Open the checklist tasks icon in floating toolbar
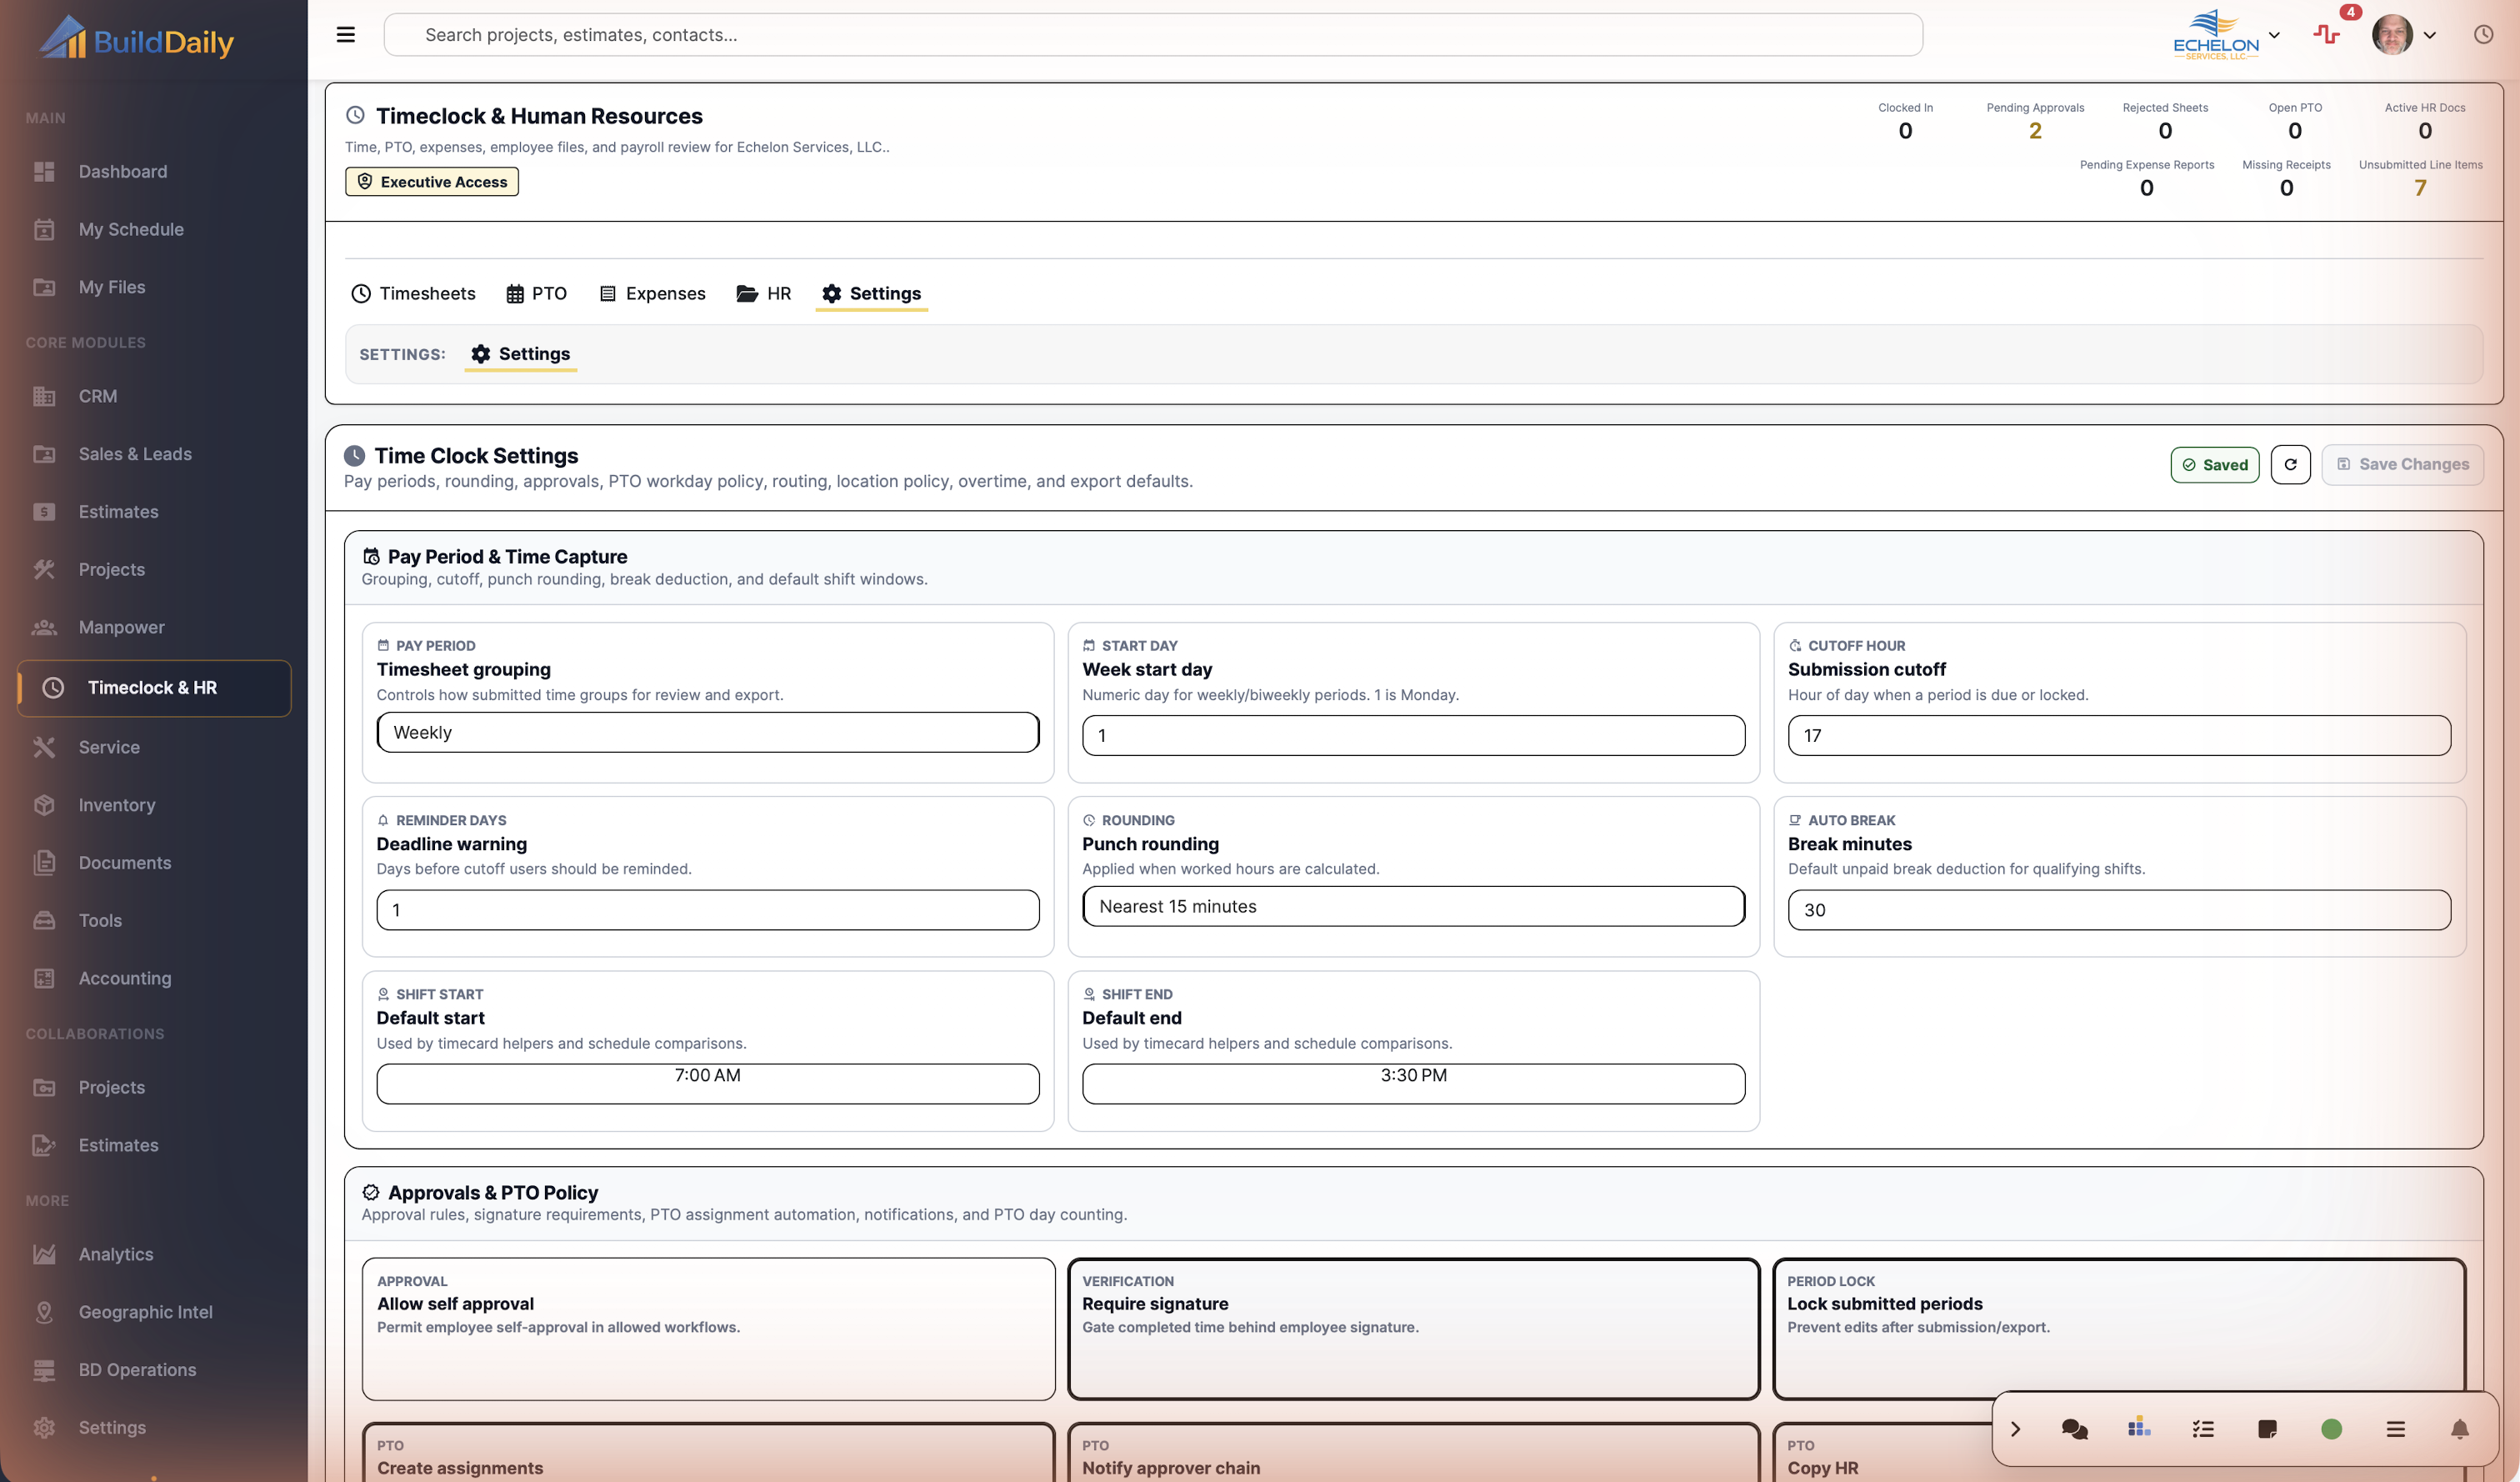The height and width of the screenshot is (1482, 2520). click(x=2203, y=1430)
